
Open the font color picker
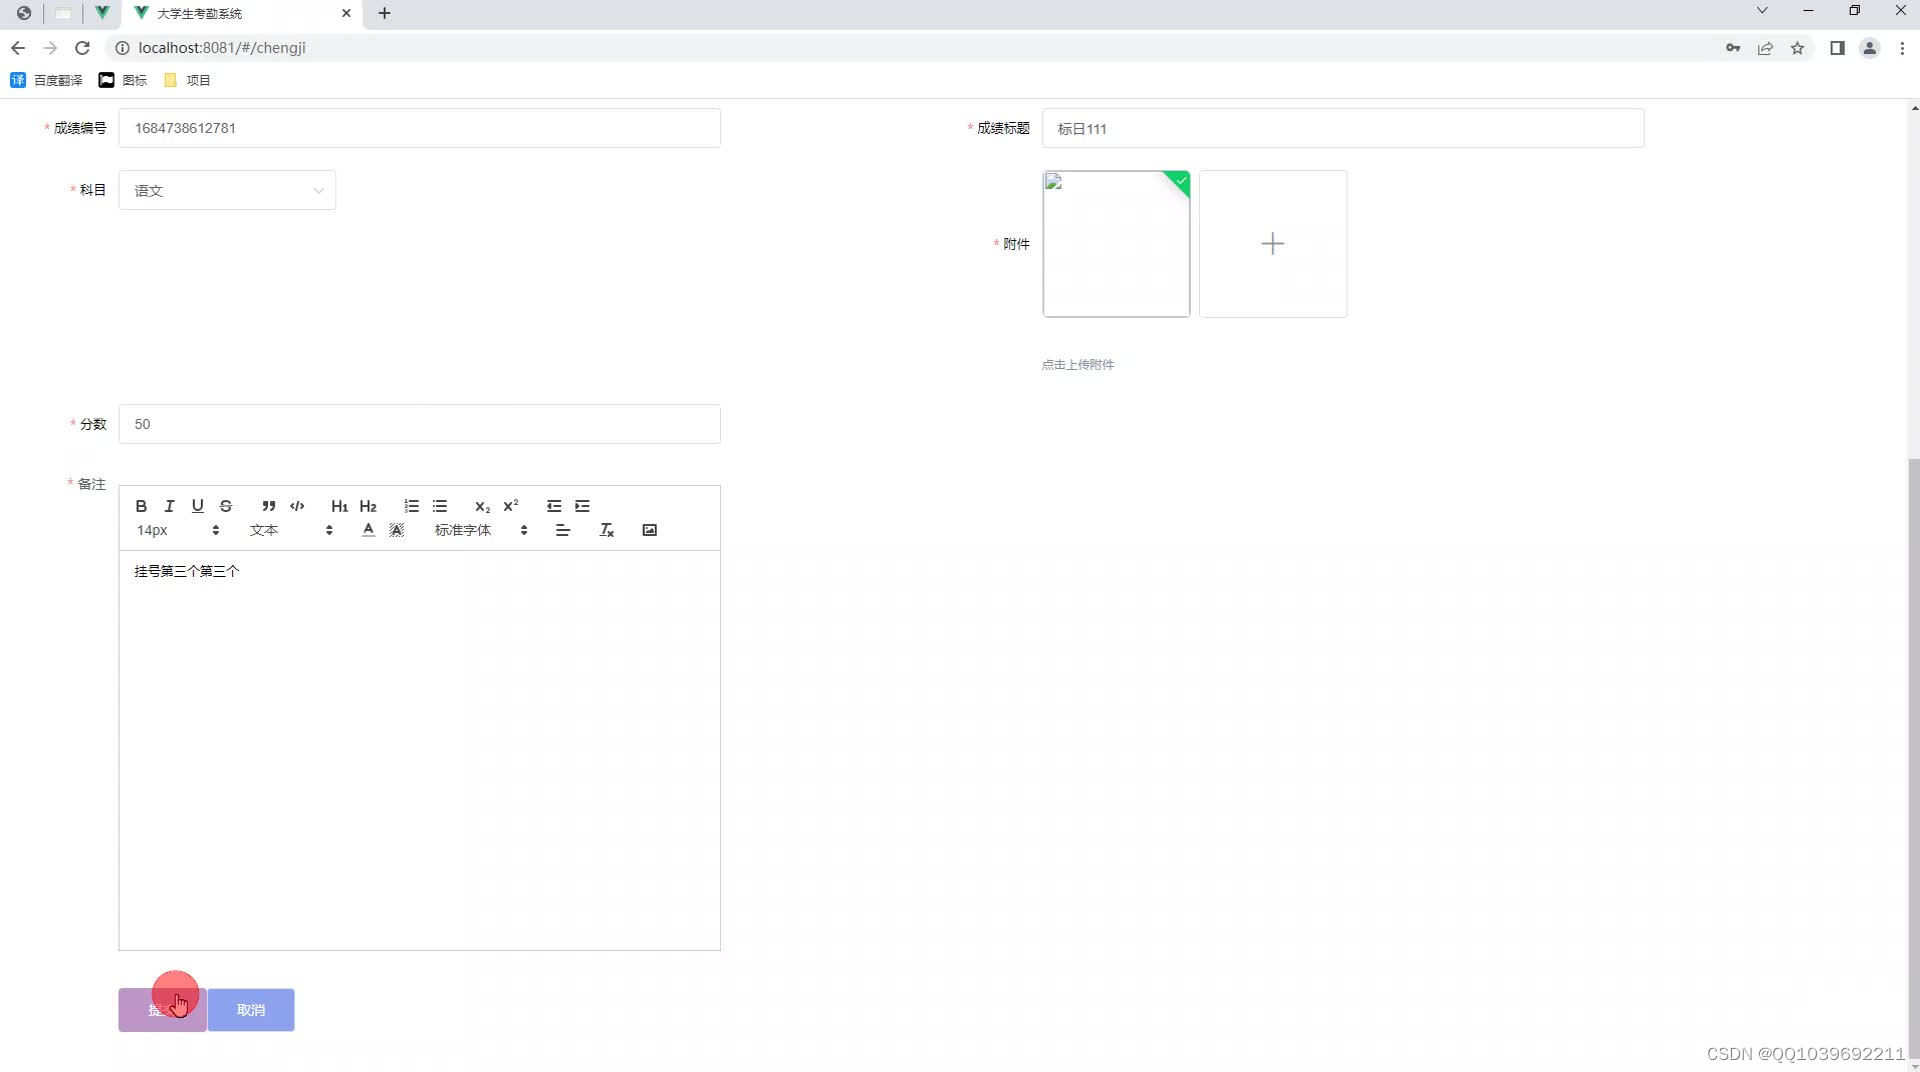[368, 530]
